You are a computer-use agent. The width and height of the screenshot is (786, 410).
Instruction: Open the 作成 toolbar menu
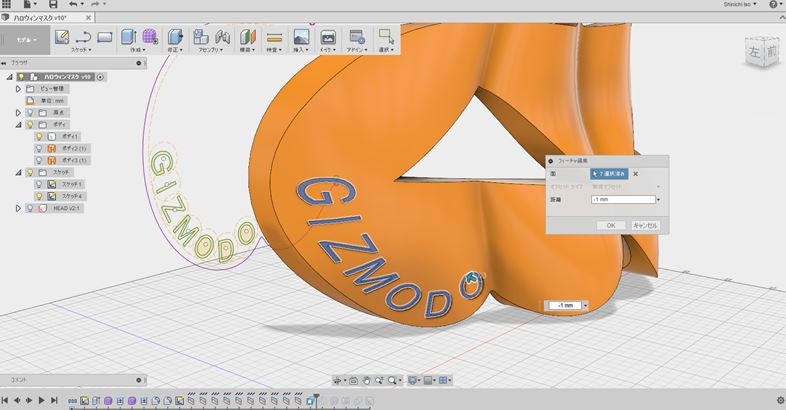[x=138, y=50]
